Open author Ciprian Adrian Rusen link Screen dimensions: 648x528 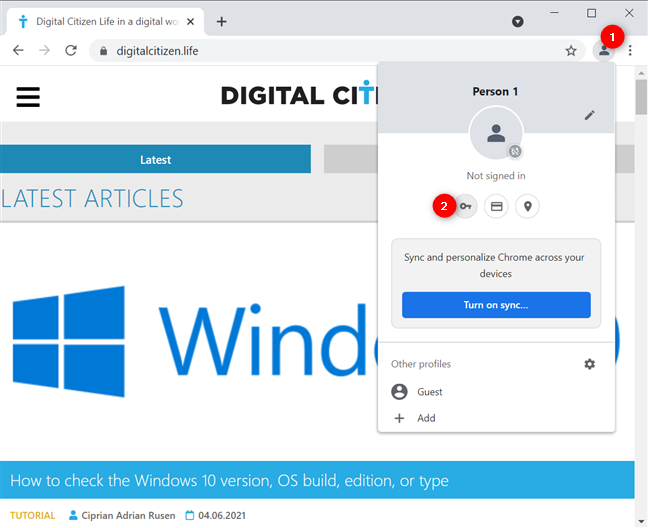click(x=128, y=516)
